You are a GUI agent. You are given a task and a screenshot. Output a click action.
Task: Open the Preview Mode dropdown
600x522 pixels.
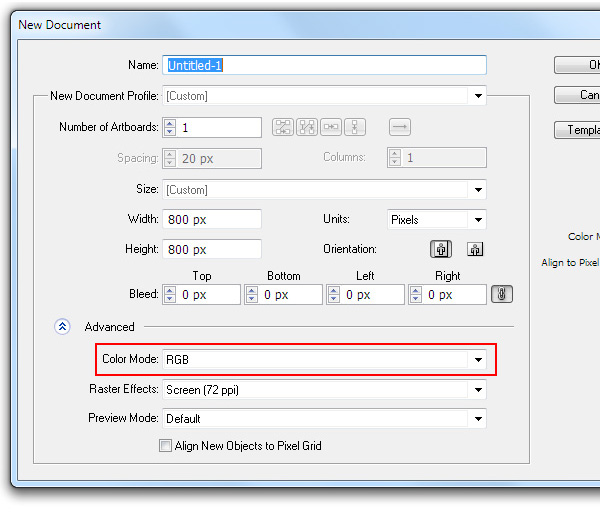pyautogui.click(x=478, y=419)
